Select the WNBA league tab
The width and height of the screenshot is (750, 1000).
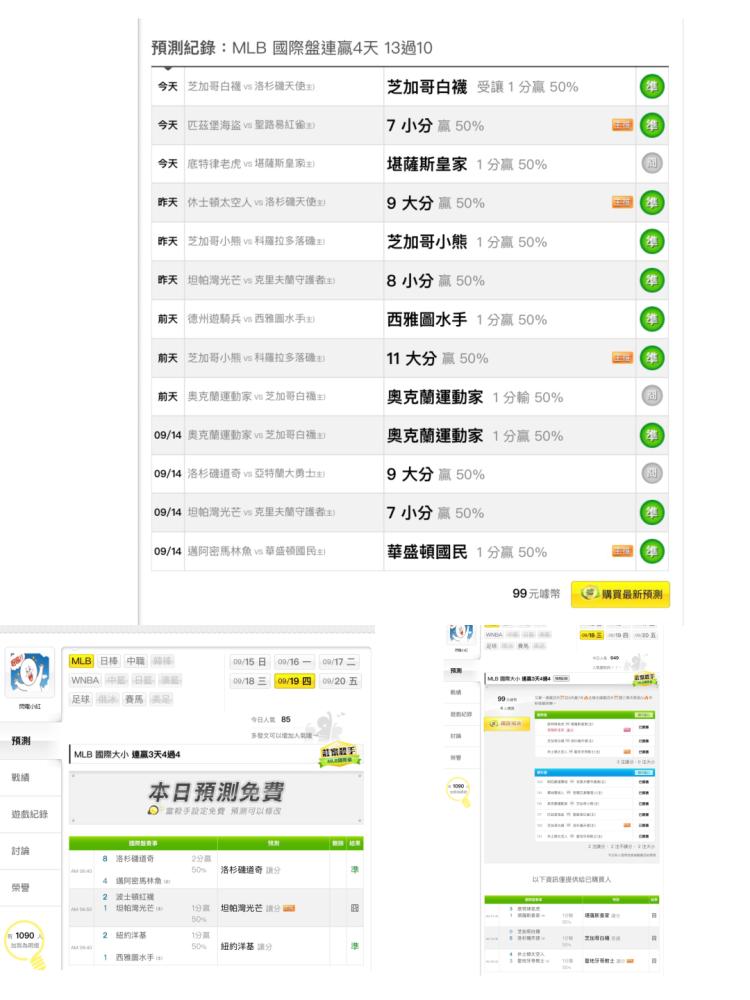point(85,680)
